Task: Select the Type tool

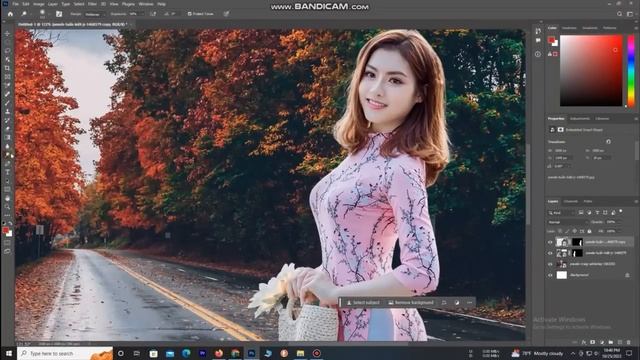Action: tap(7, 172)
